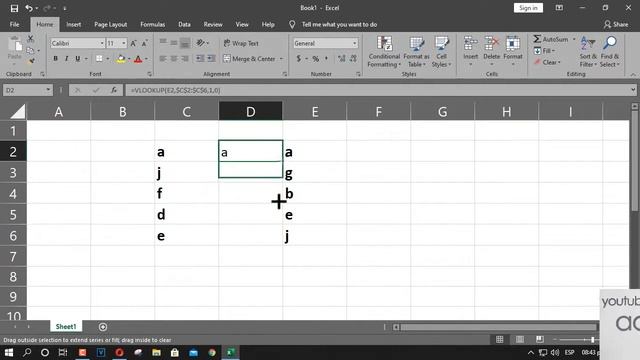Open the Insert Function fx dialog

114,90
